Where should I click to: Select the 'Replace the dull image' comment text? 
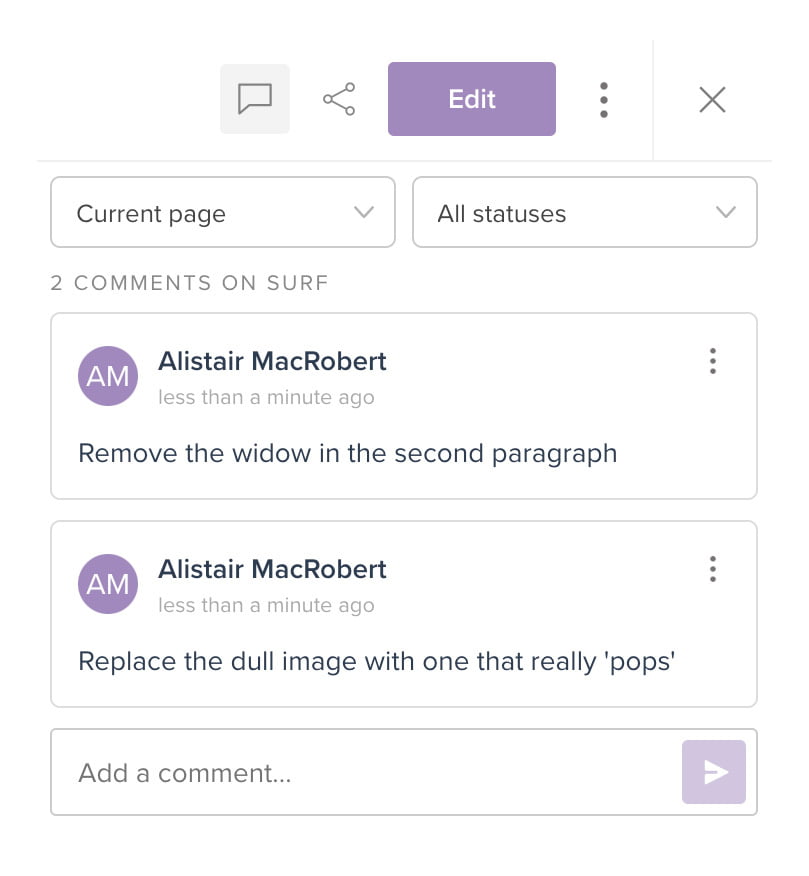point(377,661)
